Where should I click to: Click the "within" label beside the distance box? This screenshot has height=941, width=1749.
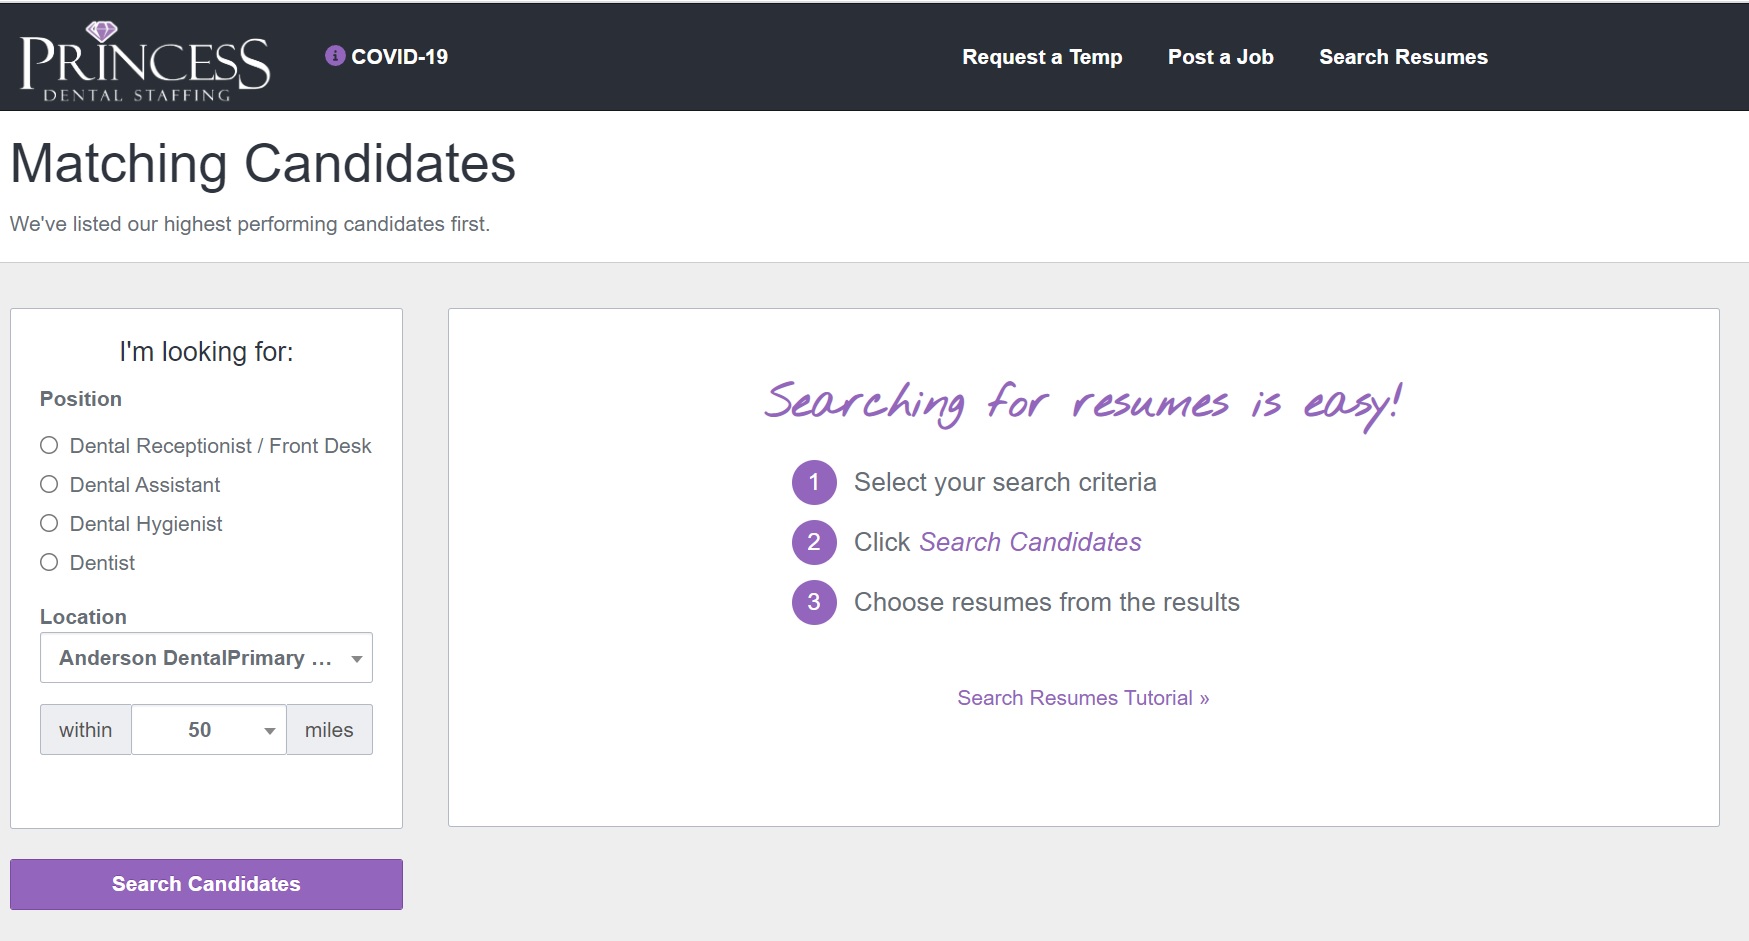(86, 730)
